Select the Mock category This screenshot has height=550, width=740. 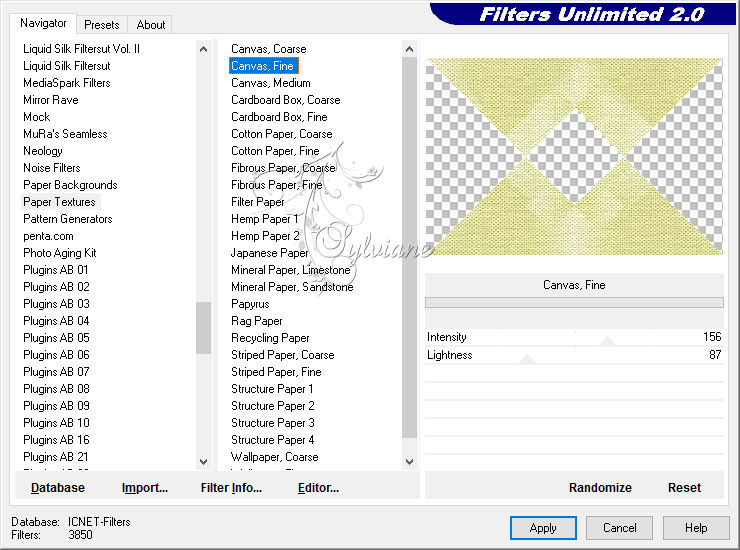click(x=36, y=117)
